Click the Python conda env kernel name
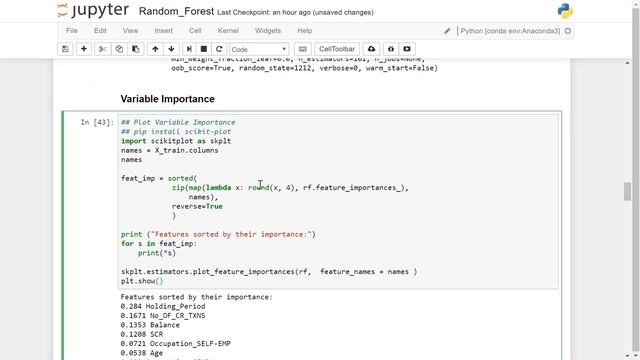This screenshot has width=640, height=360. [510, 31]
